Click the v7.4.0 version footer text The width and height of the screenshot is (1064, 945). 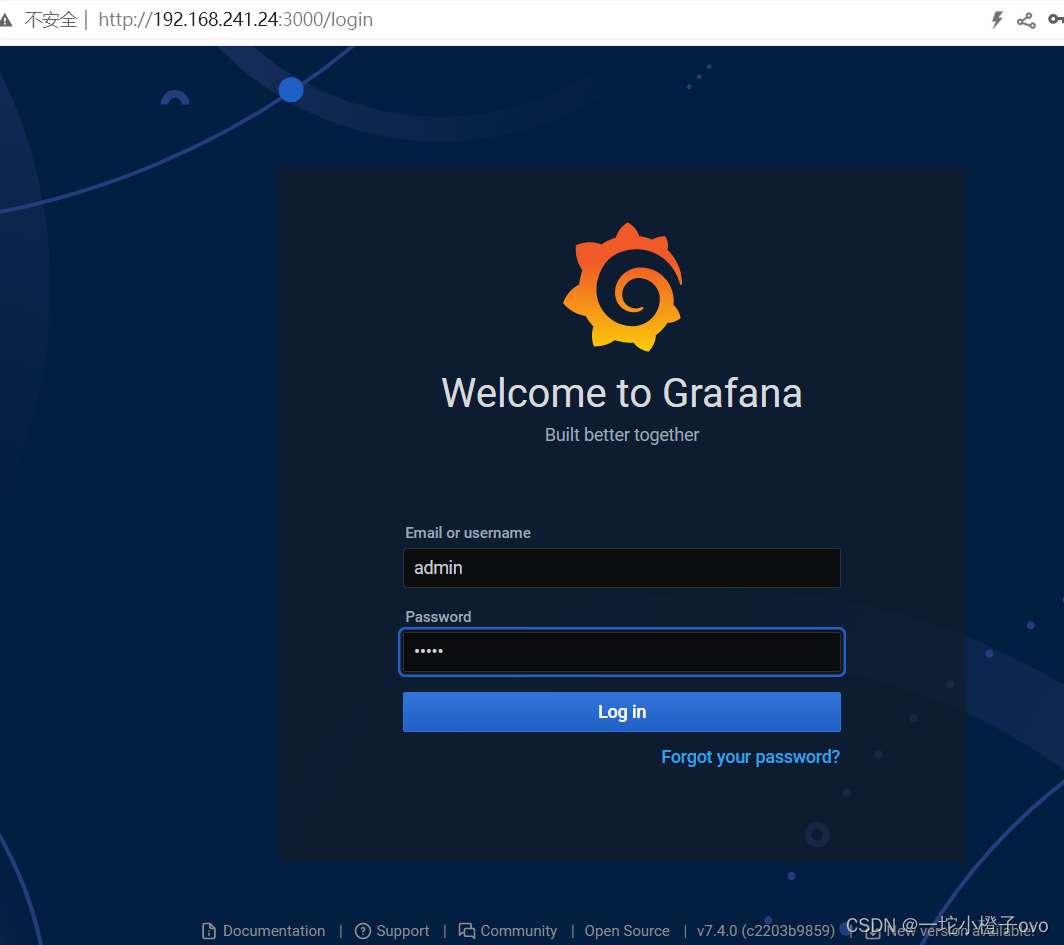[x=765, y=931]
